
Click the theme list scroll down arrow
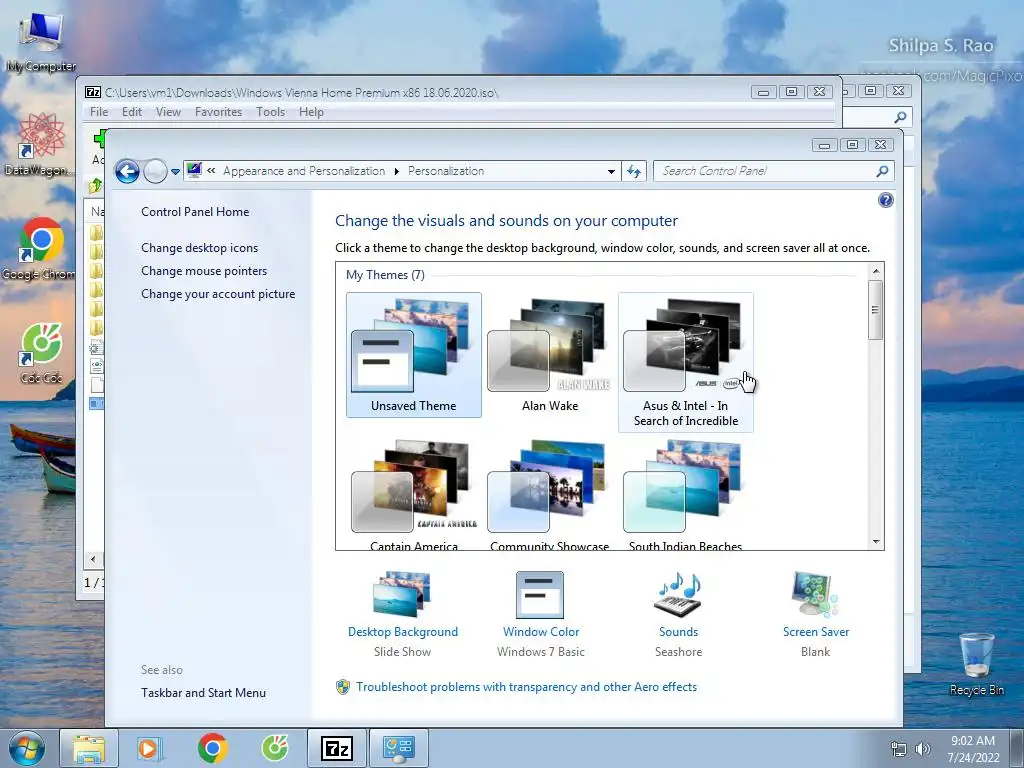tap(876, 541)
